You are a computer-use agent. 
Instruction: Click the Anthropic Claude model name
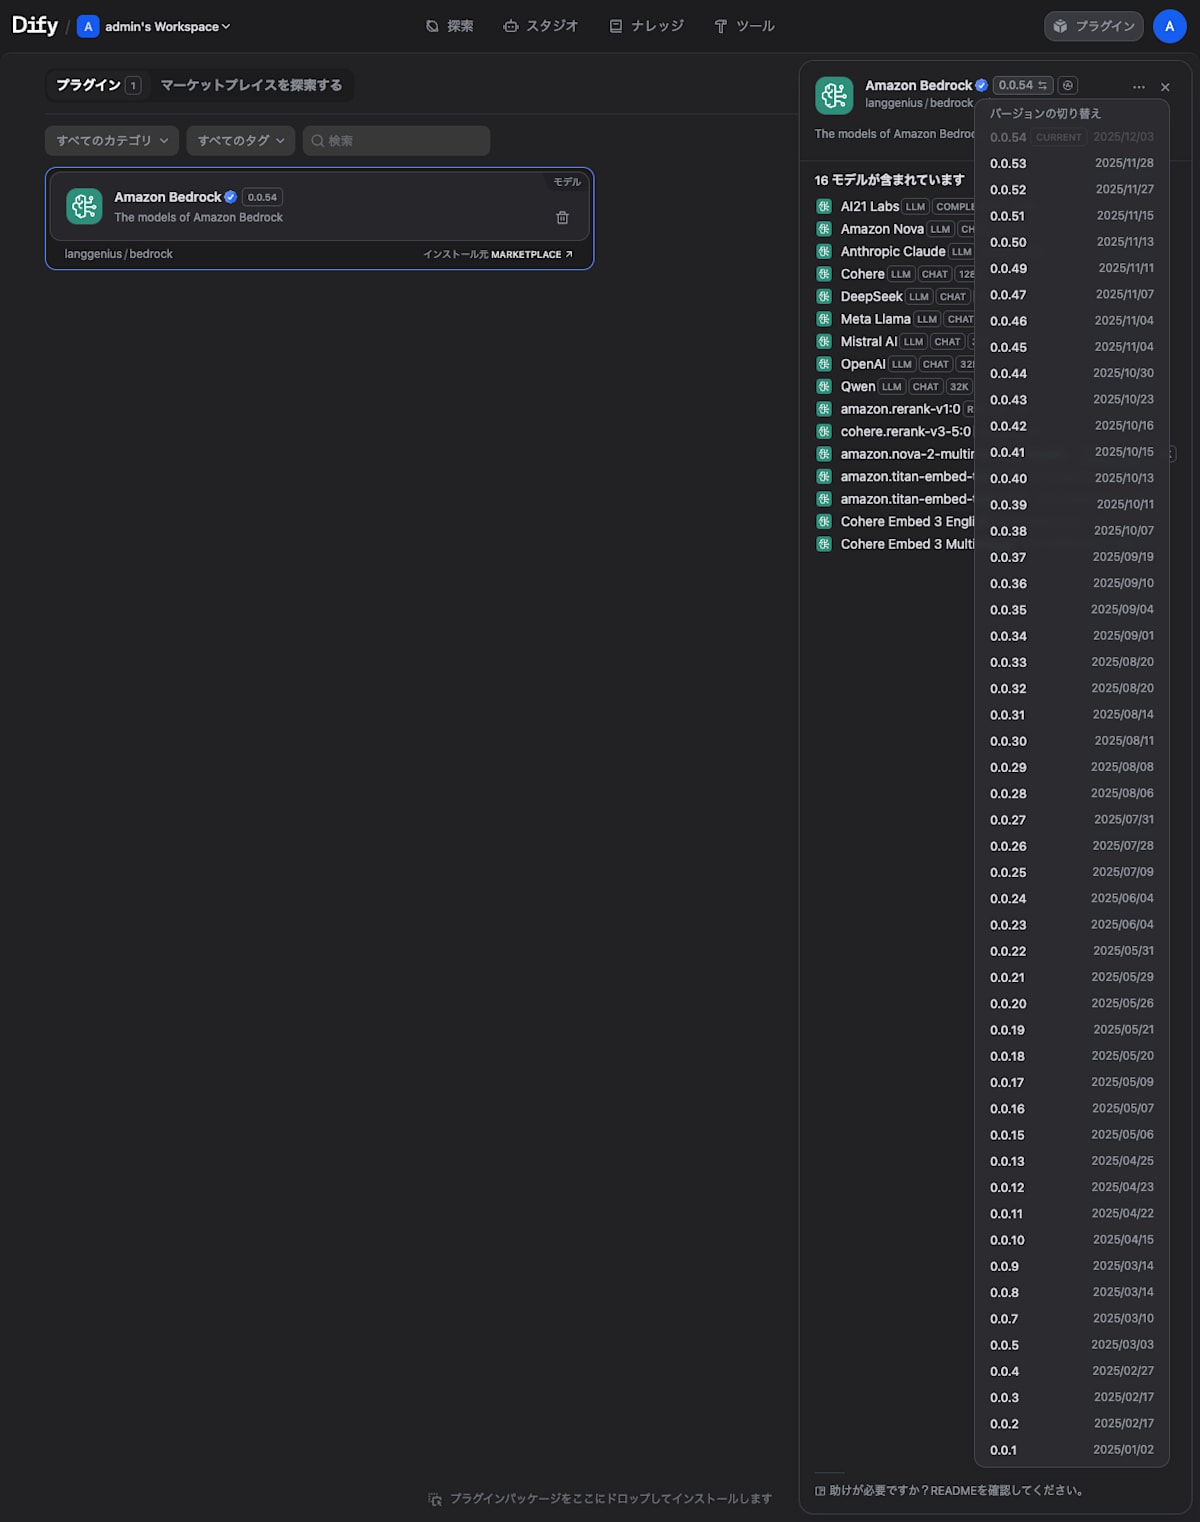click(x=893, y=251)
